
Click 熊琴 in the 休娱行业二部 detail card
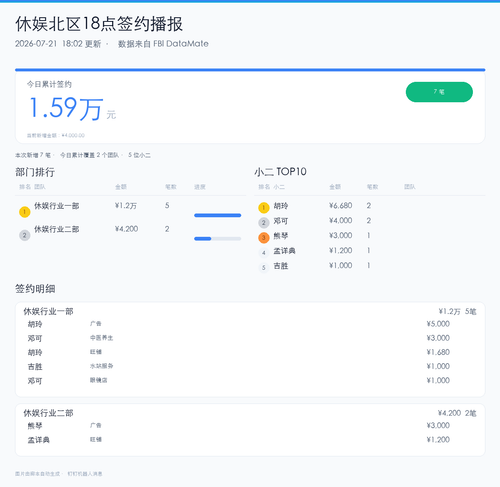[x=35, y=426]
